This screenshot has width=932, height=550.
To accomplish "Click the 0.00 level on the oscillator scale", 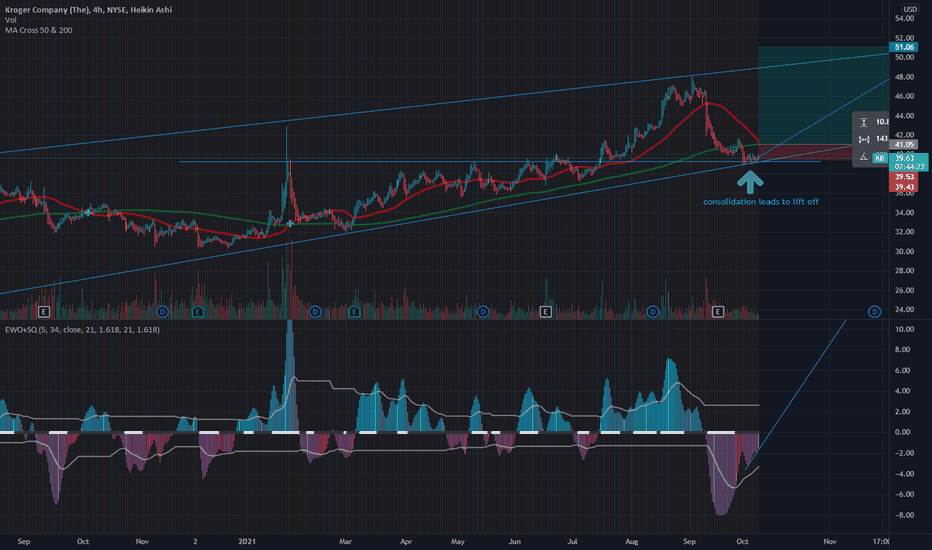I will click(904, 432).
